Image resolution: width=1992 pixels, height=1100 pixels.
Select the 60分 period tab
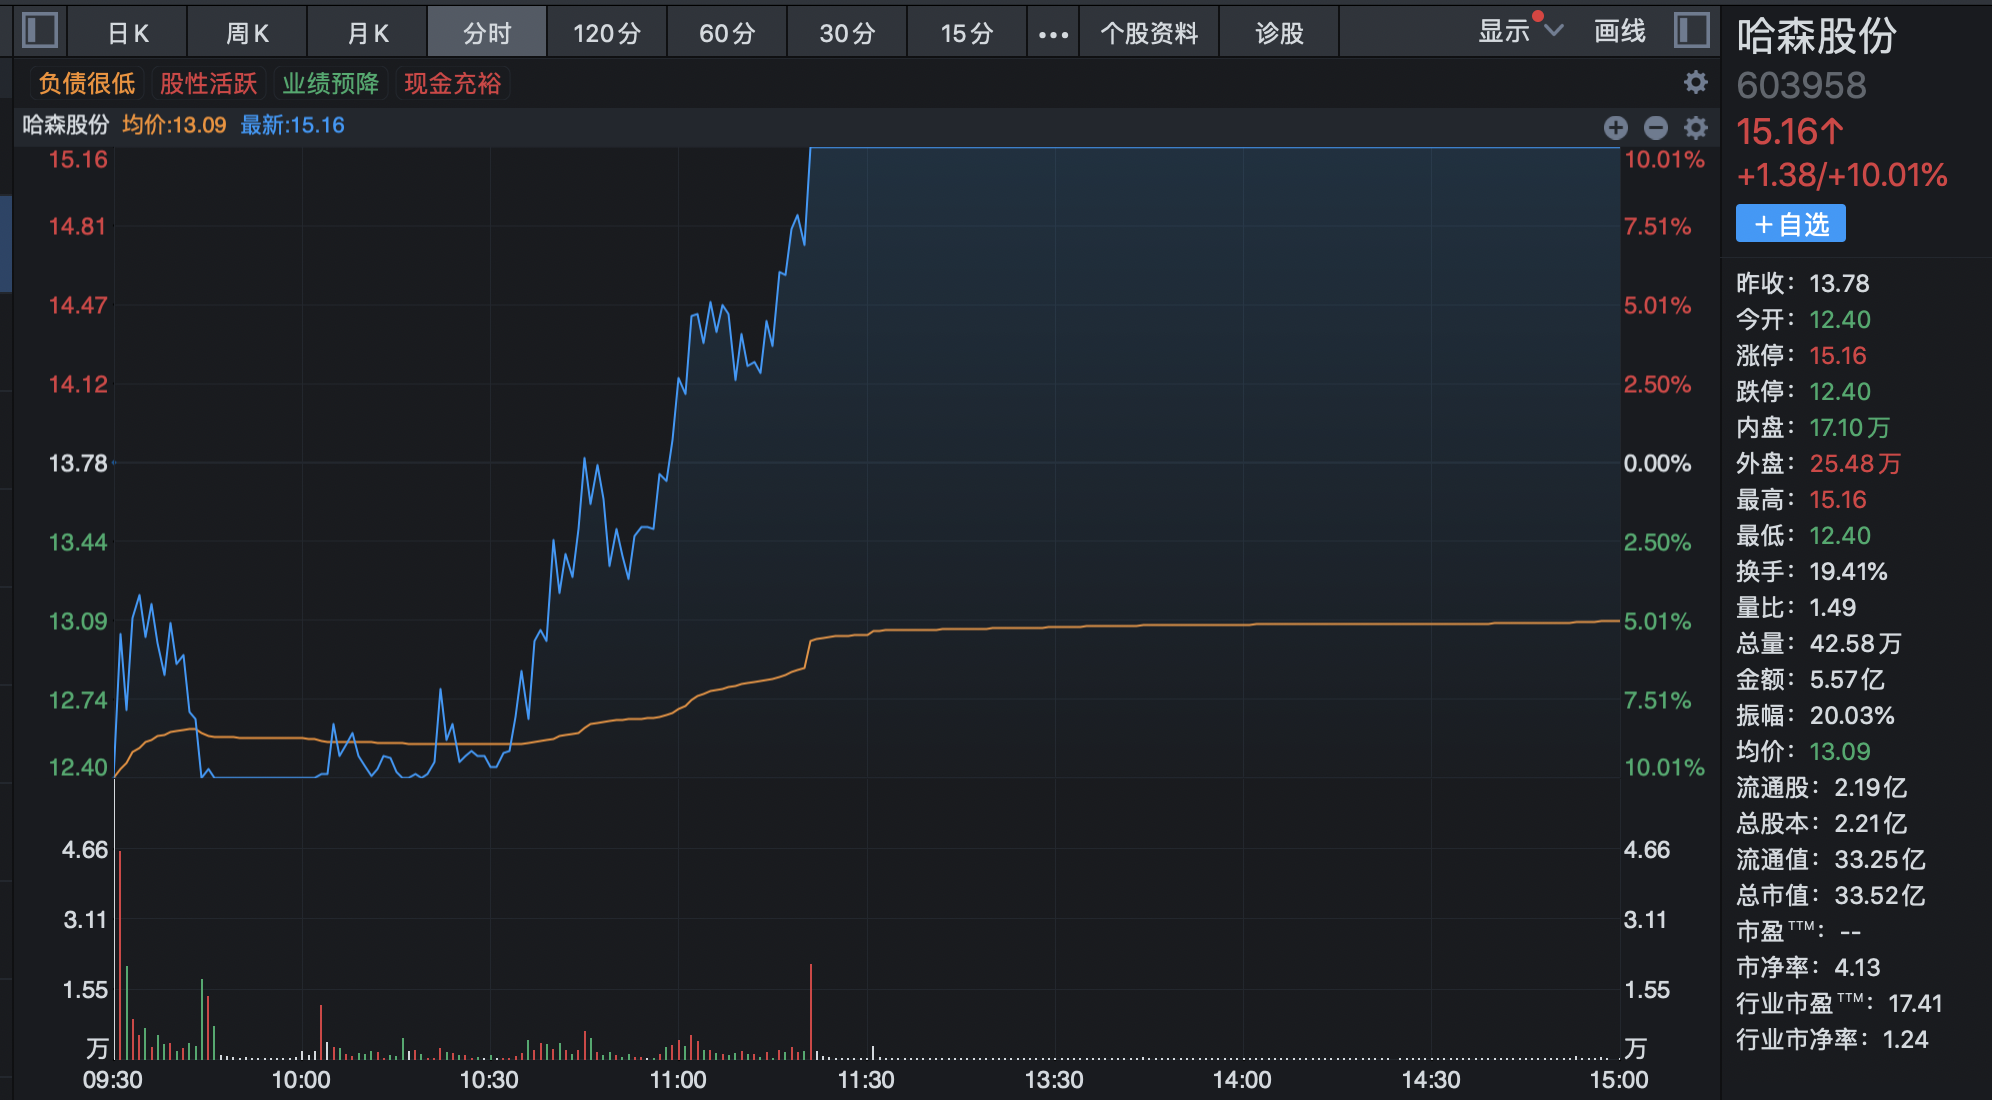point(727,34)
